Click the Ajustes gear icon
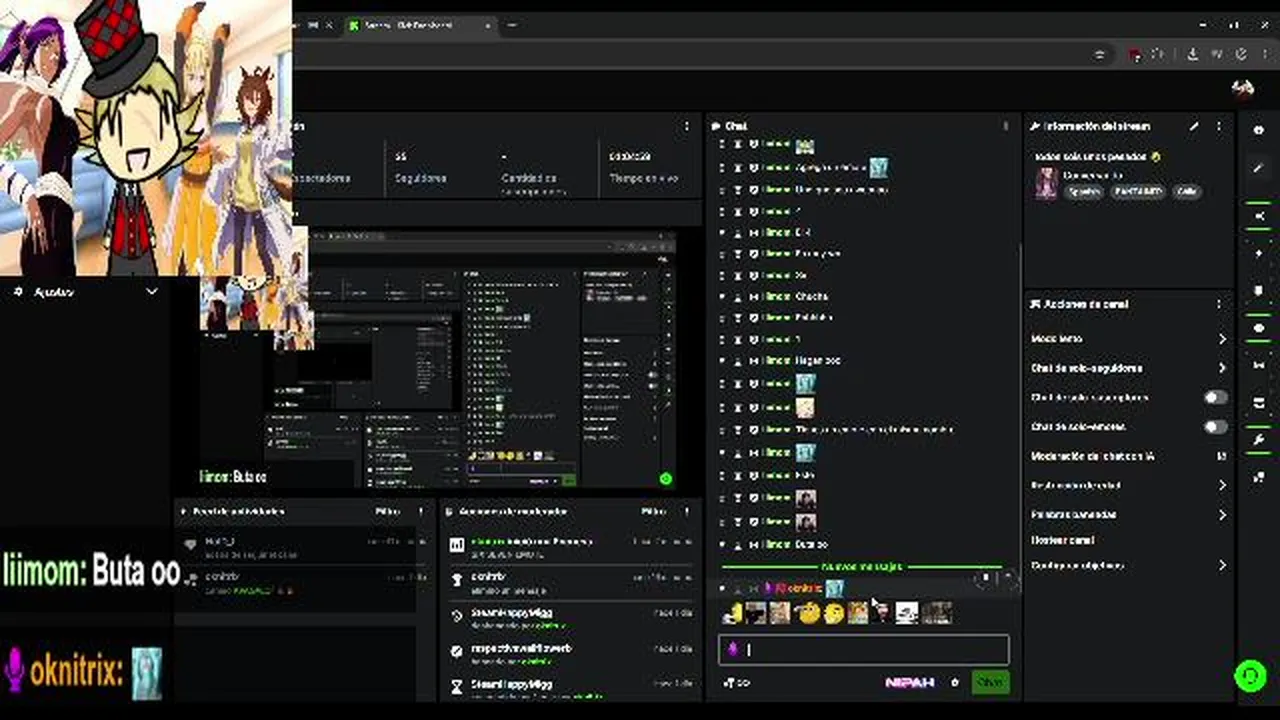Screen dimensions: 1280x720 [x=17, y=292]
